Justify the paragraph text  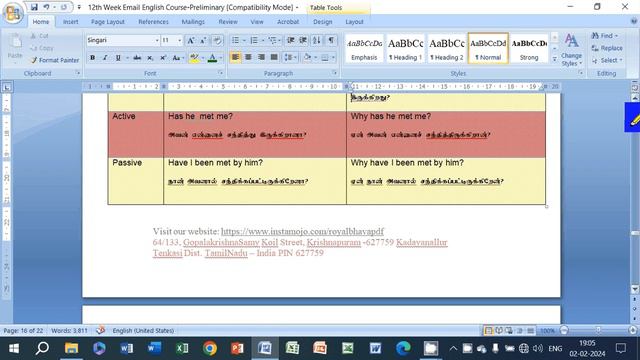tap(274, 58)
